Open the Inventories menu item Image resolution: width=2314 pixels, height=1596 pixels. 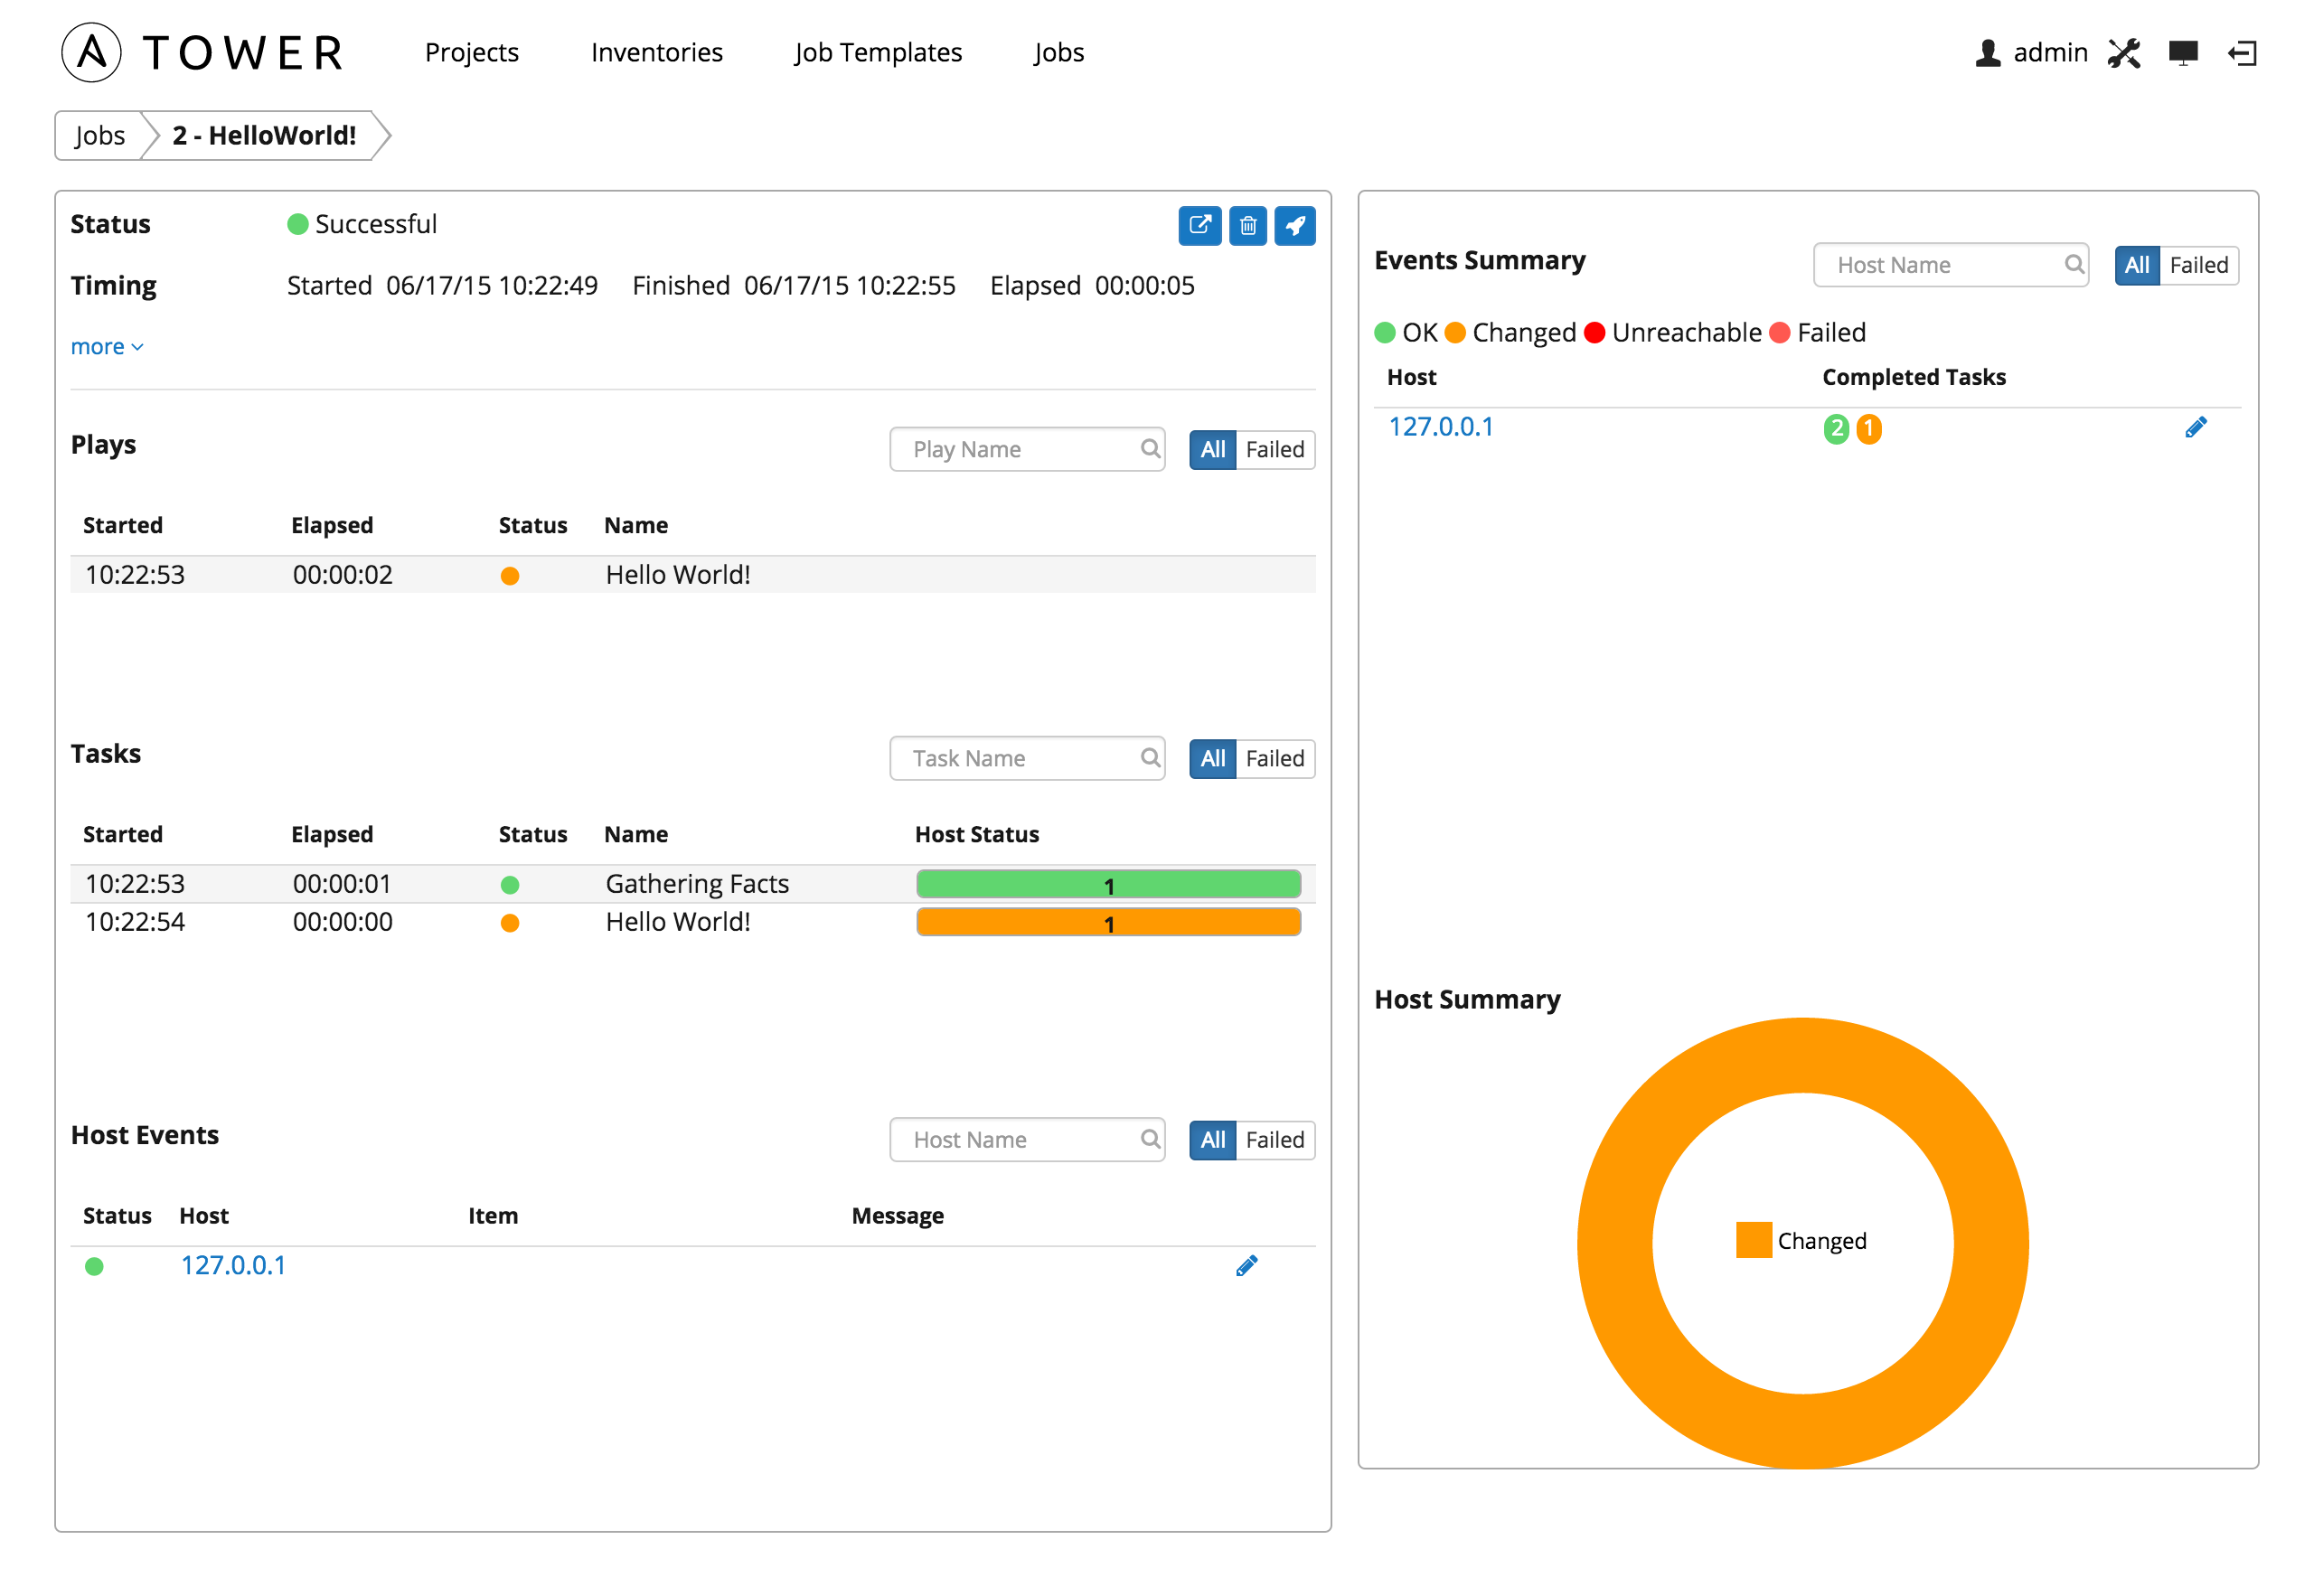(x=656, y=52)
